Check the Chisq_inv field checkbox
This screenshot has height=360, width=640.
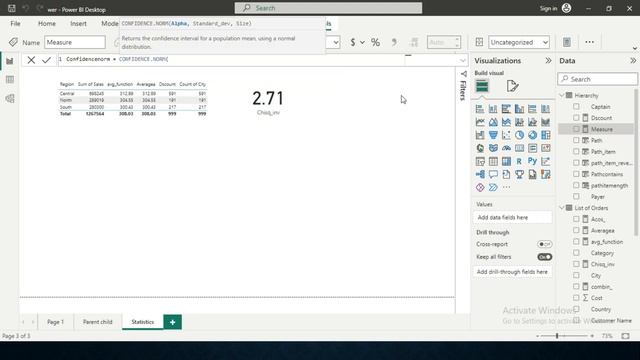576,264
